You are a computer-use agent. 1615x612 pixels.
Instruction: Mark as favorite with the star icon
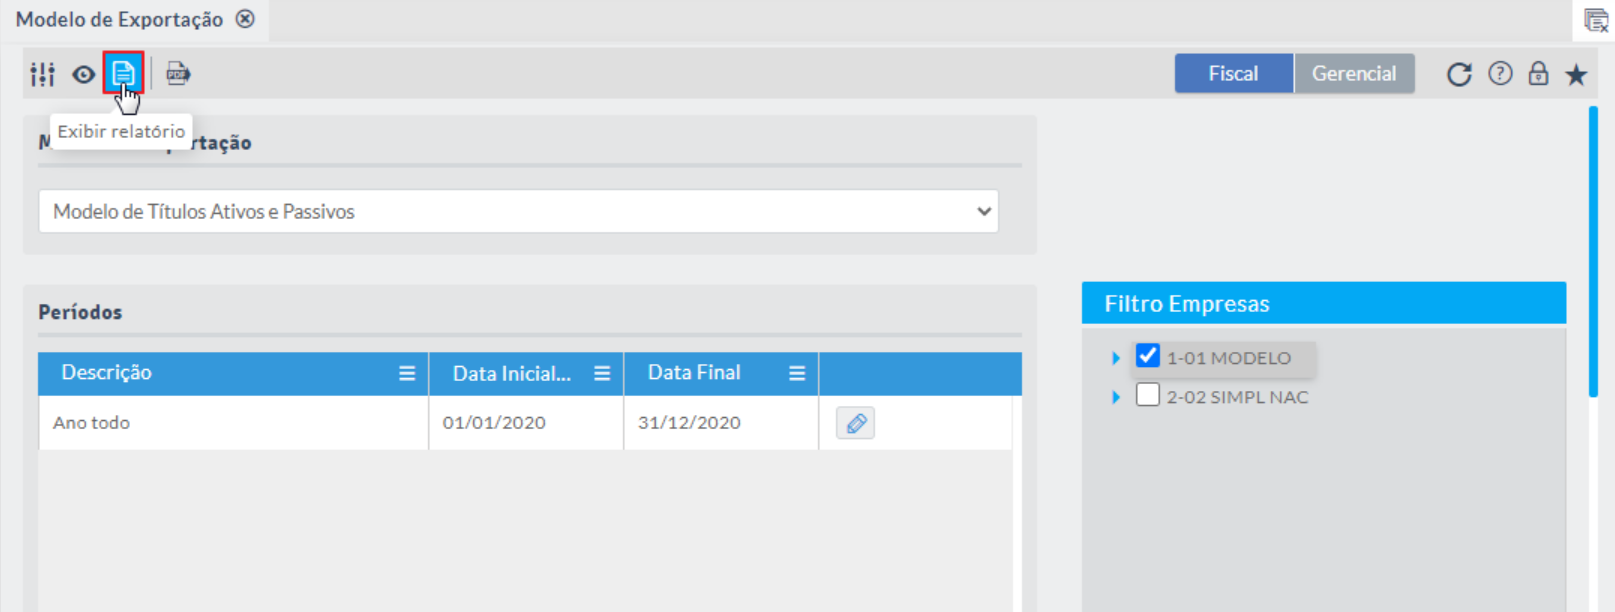tap(1576, 74)
